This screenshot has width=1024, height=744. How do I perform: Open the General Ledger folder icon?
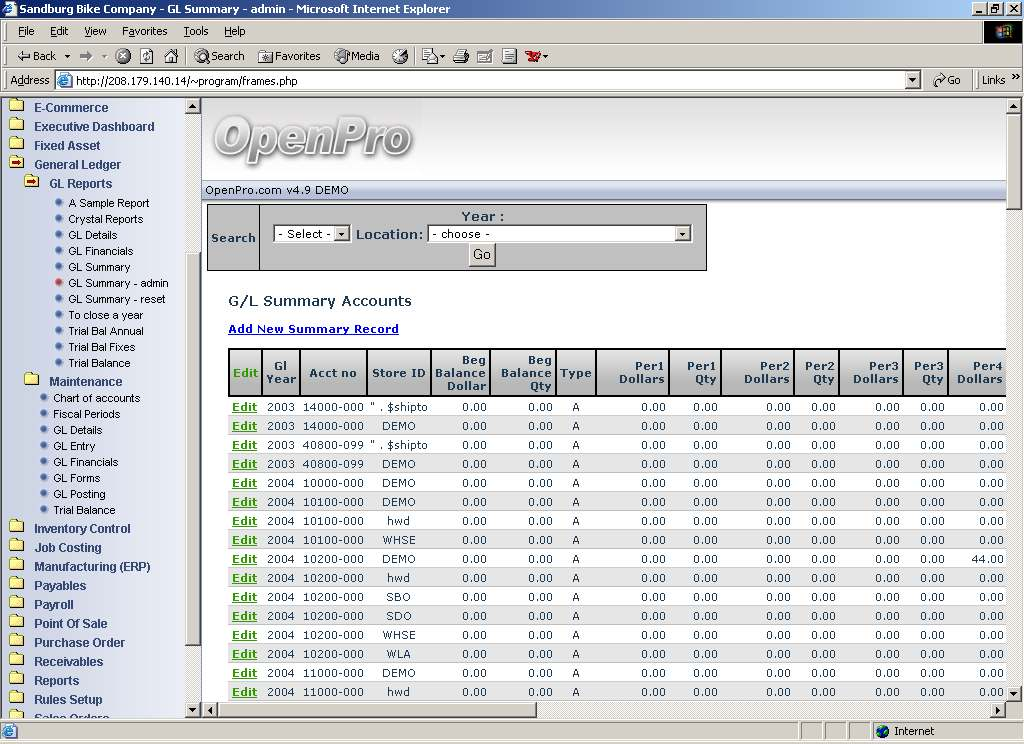16,164
